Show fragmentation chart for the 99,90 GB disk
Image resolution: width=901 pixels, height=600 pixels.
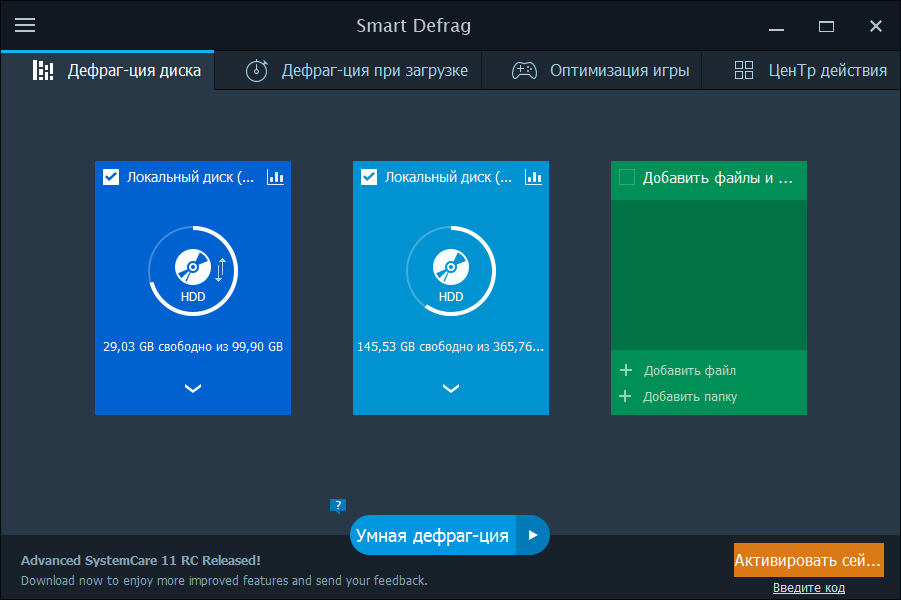click(x=275, y=177)
